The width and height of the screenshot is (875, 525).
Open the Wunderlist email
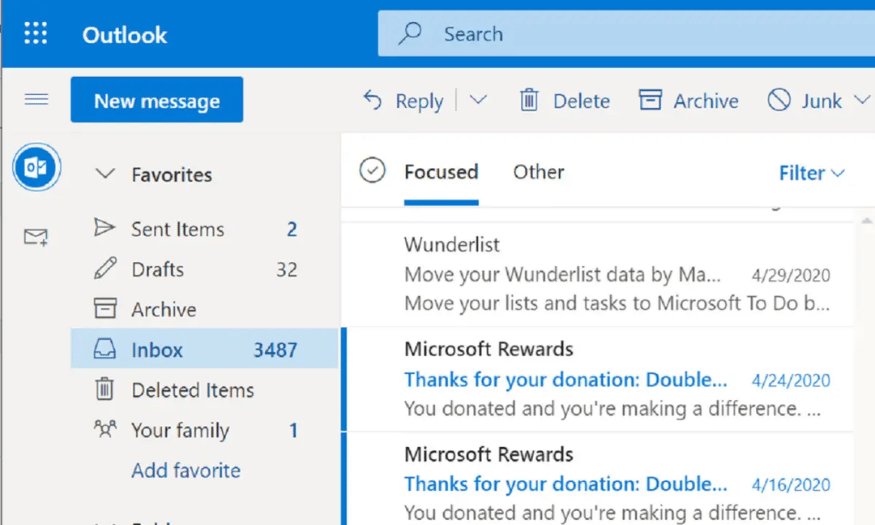tap(598, 274)
